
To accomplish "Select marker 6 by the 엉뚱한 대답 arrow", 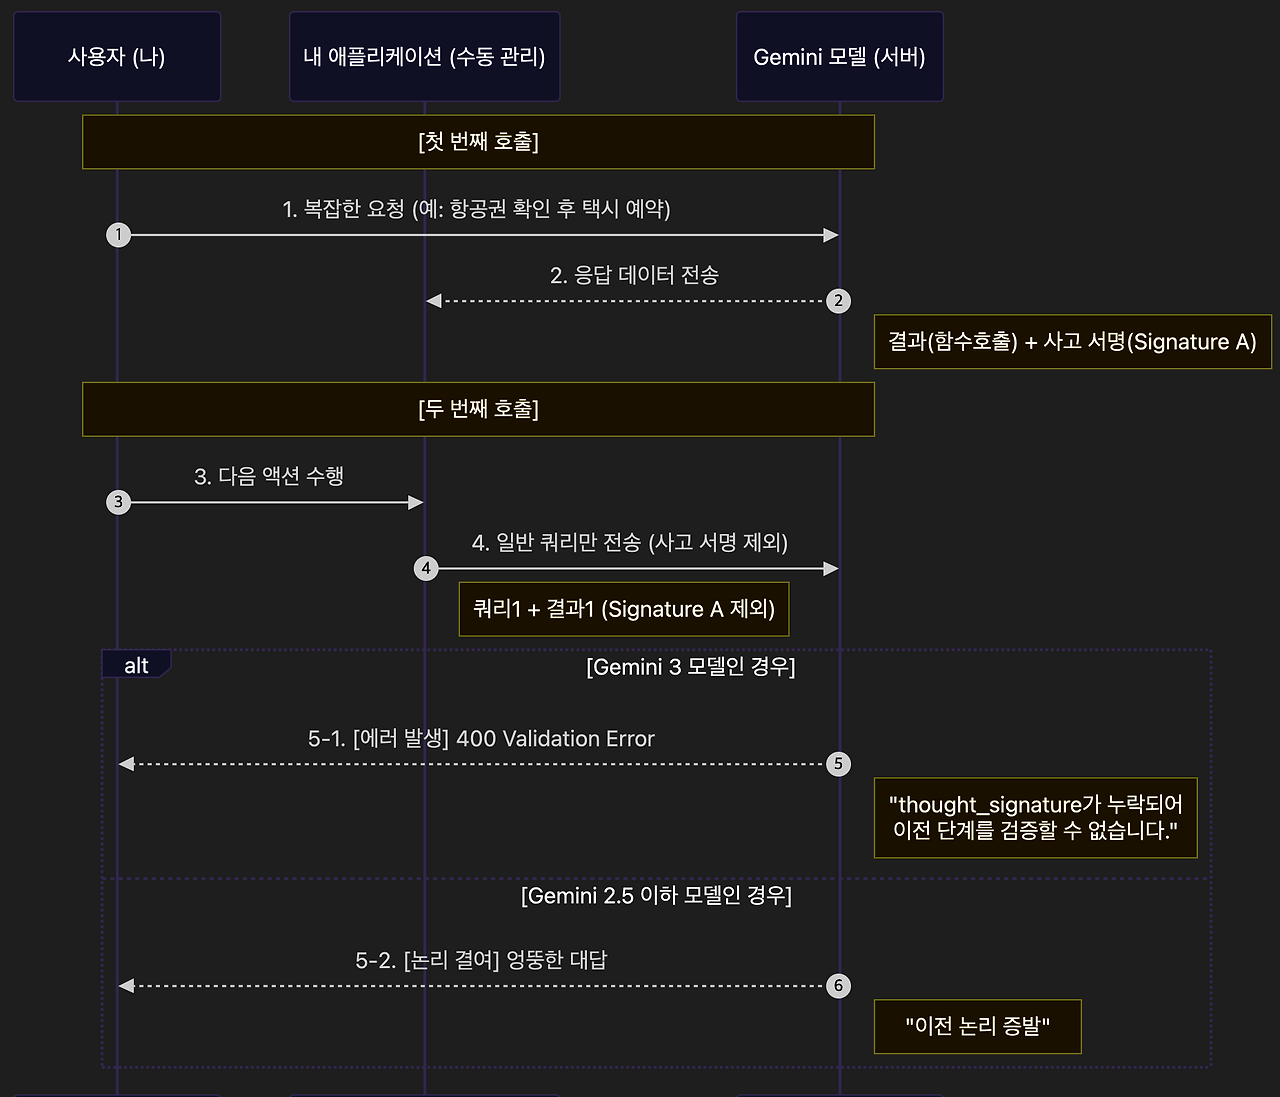I will [x=838, y=985].
